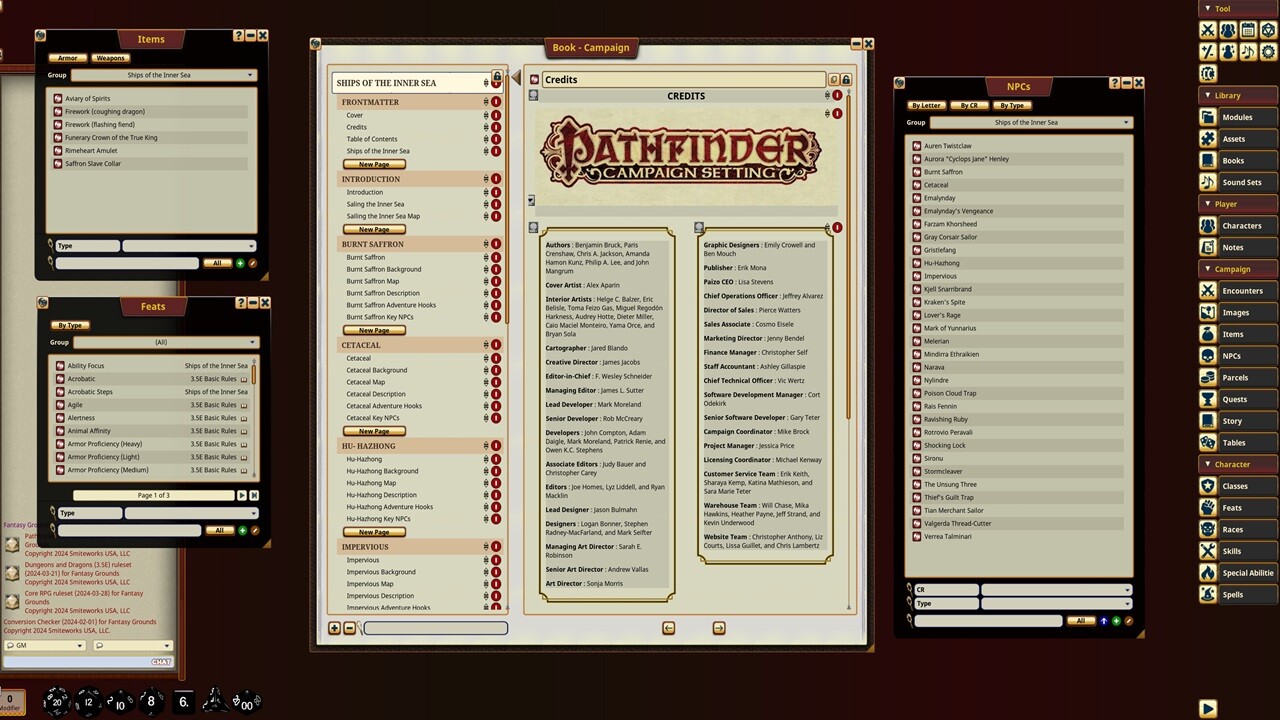Viewport: 1280px width, 720px height.
Task: Open the Spells icon under Character
Action: [x=1210, y=592]
